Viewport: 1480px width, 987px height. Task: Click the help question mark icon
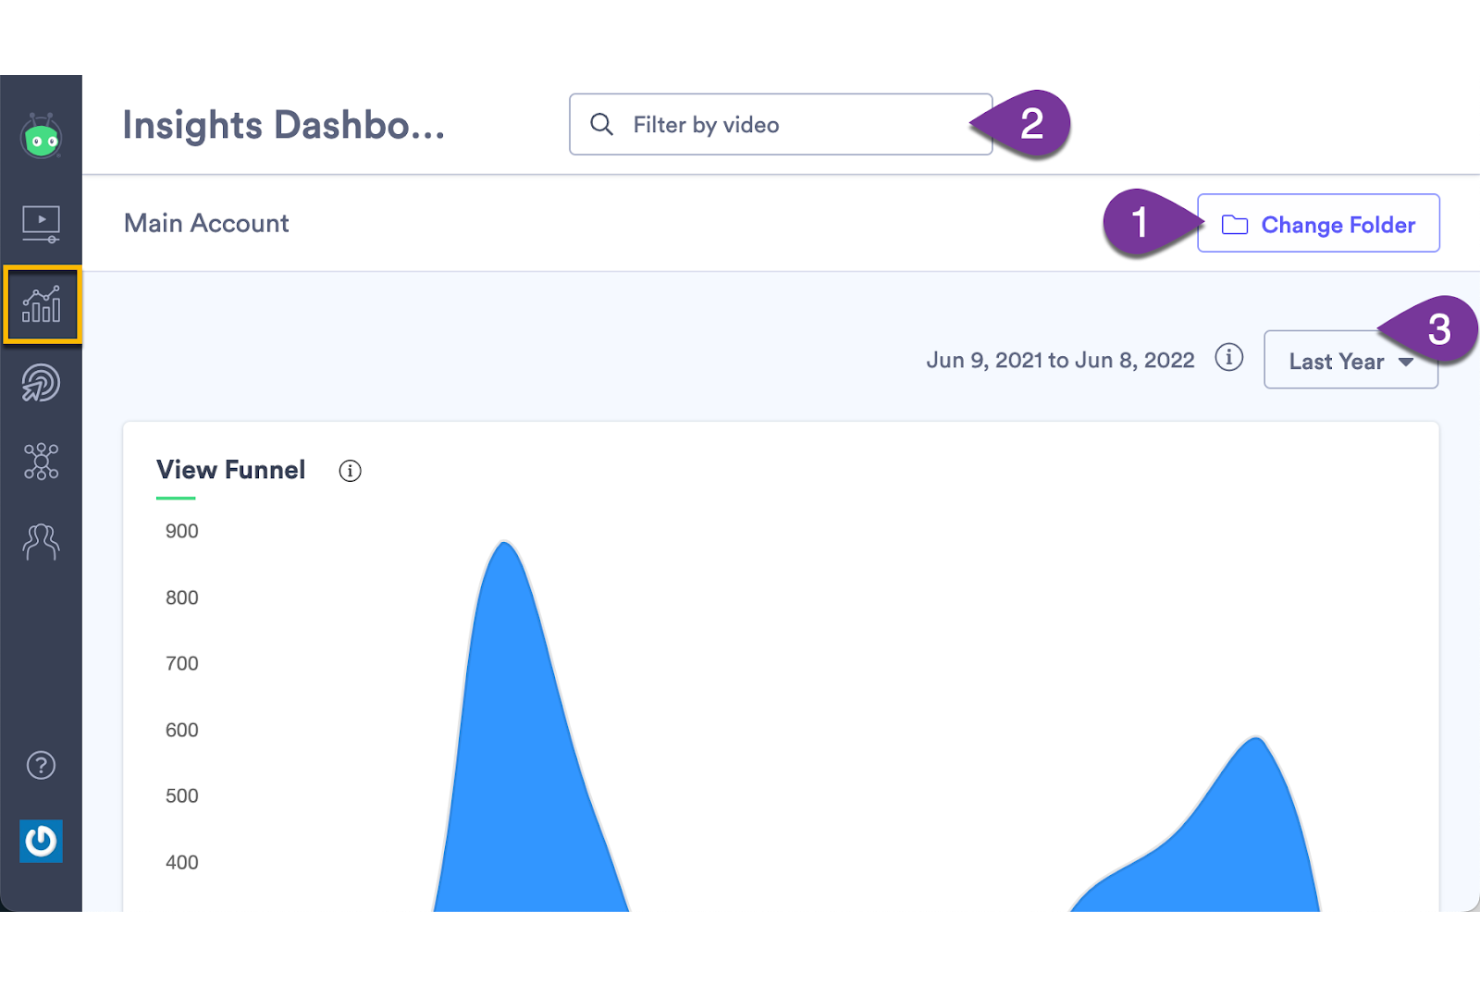coord(40,765)
